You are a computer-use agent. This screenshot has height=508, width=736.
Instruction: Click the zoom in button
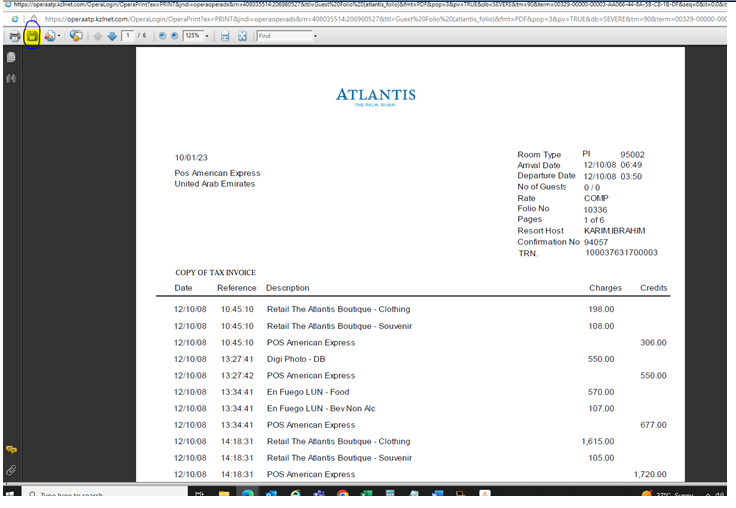coord(174,36)
